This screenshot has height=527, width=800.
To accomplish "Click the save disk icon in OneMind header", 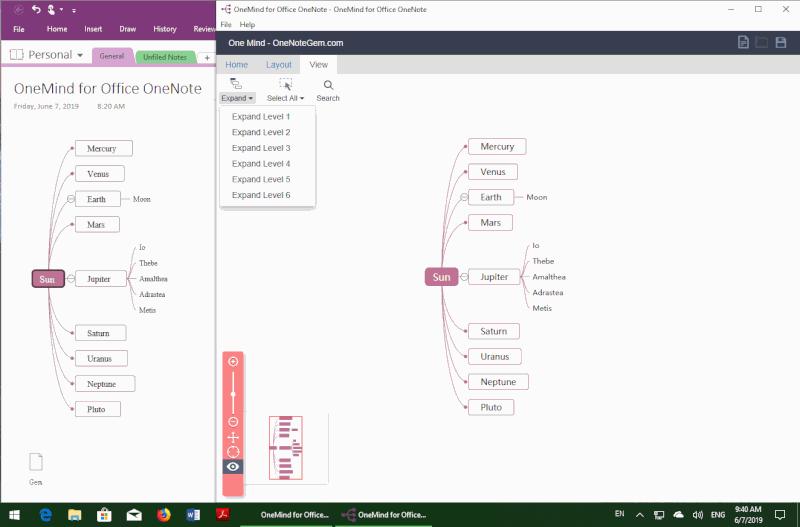I will point(781,42).
